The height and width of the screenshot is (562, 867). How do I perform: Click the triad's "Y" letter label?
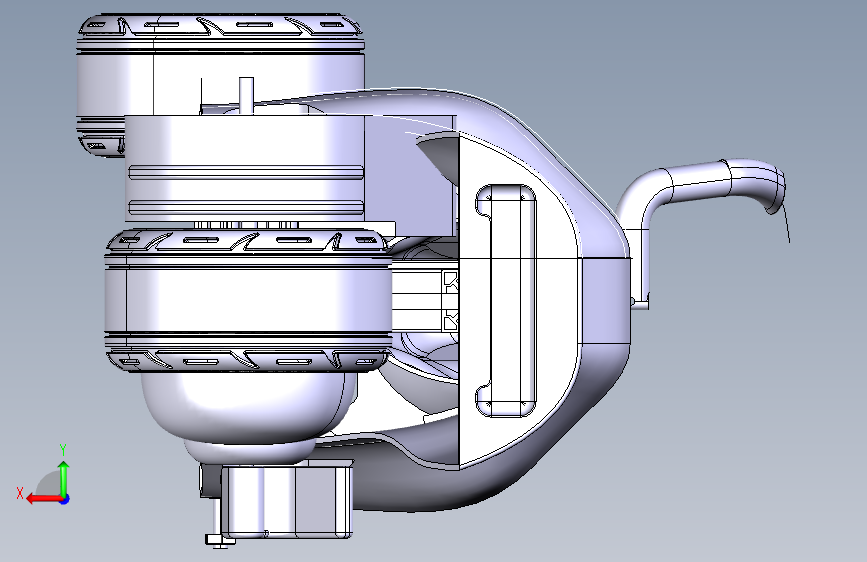64,450
